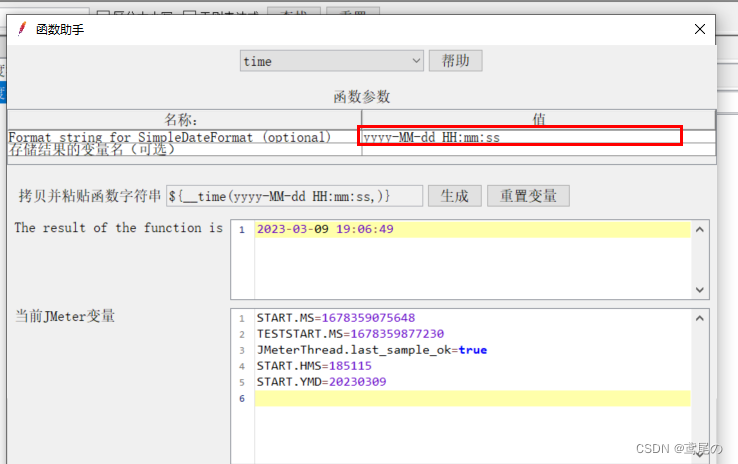Click the result line showing 2023-03-09 19:06:49
738x464 pixels.
[x=325, y=229]
